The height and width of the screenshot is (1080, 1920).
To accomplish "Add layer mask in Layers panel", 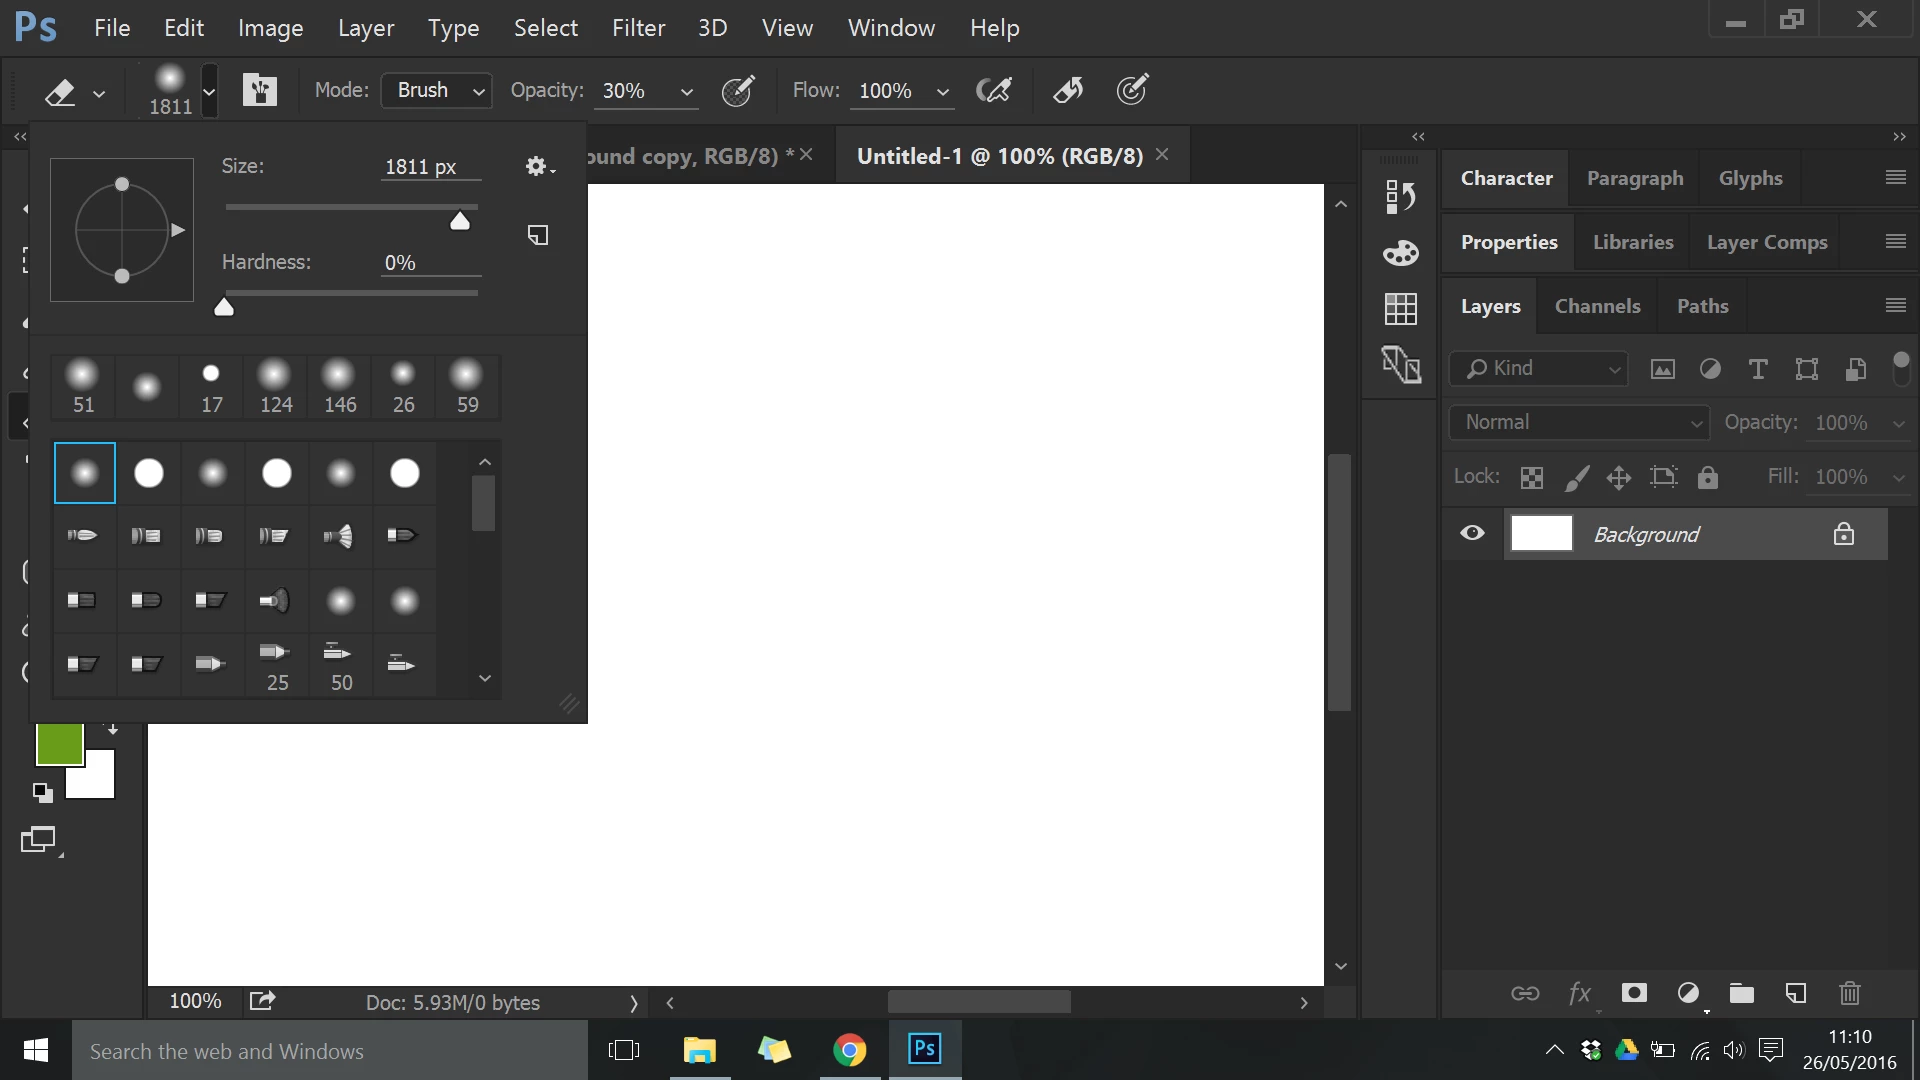I will click(x=1634, y=993).
